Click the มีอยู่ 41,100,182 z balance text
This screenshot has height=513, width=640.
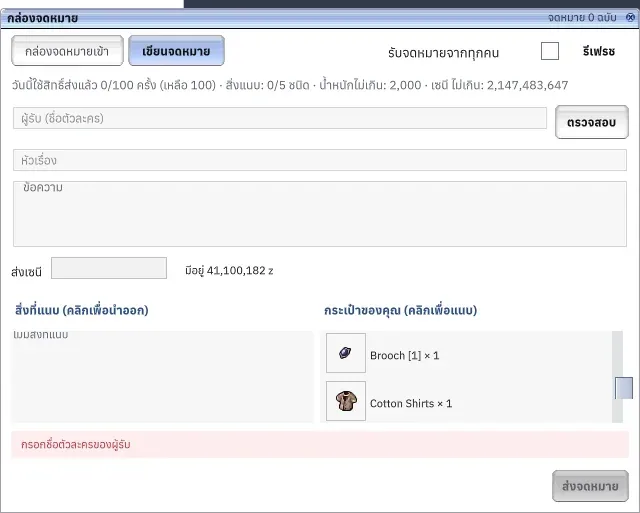(229, 271)
